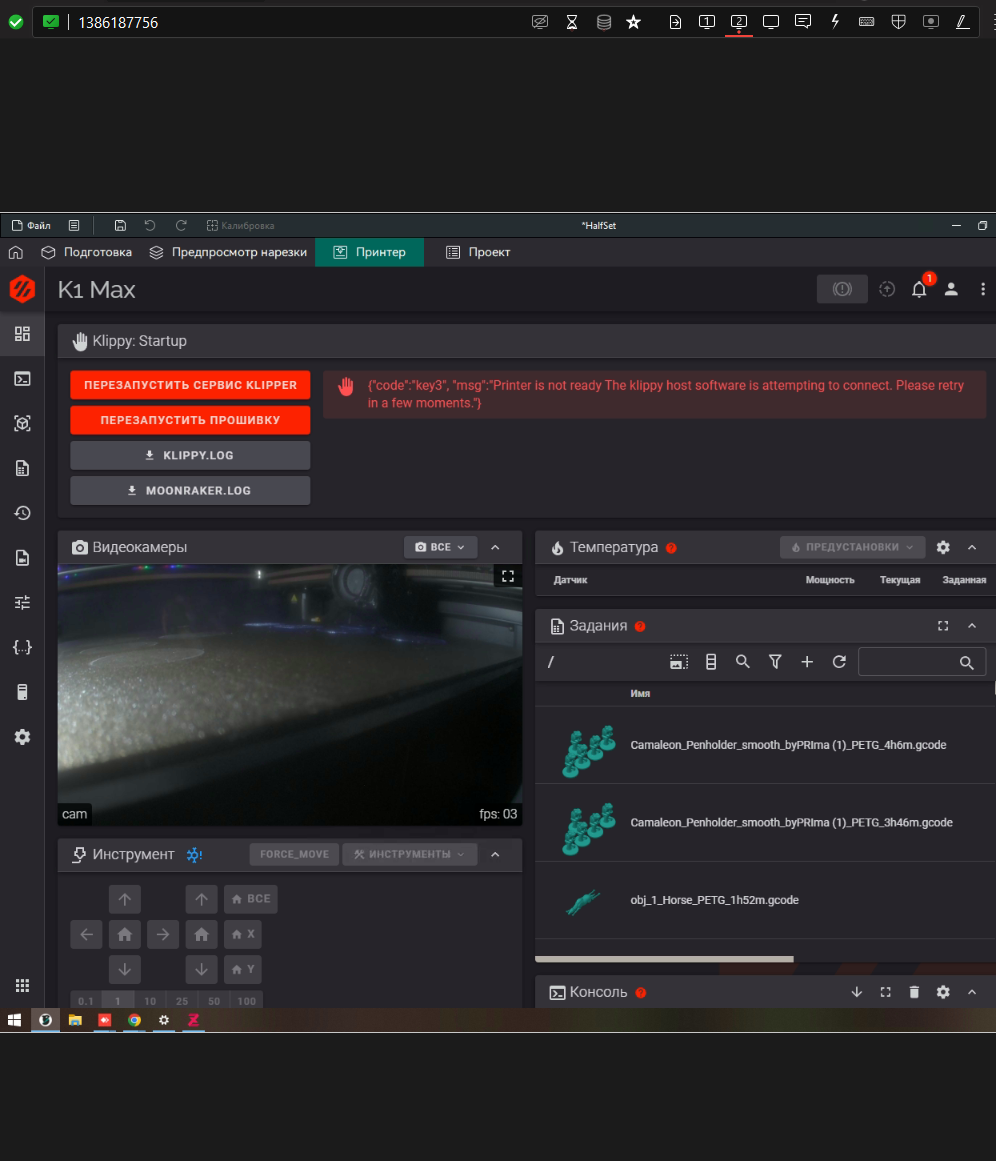This screenshot has width=996, height=1161.
Task: Open camera view in fullscreen
Action: tap(507, 576)
